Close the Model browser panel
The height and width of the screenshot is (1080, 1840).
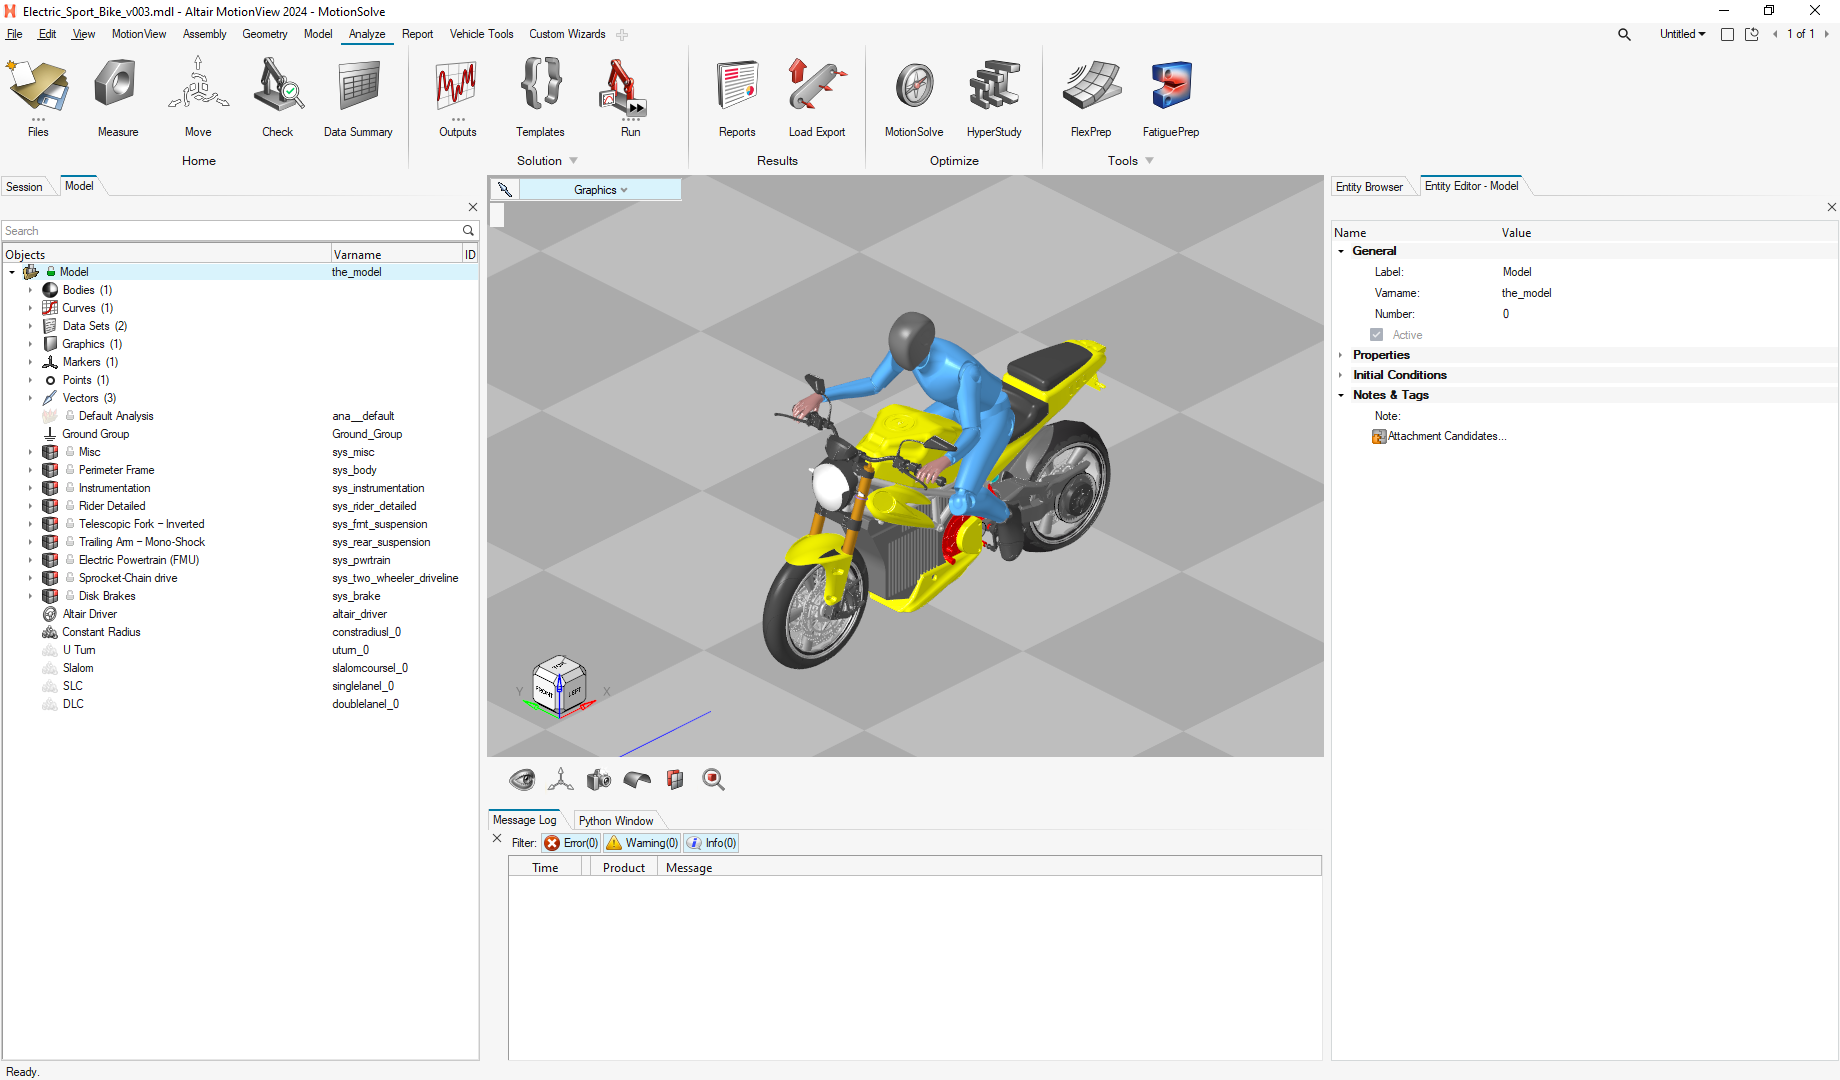[473, 207]
